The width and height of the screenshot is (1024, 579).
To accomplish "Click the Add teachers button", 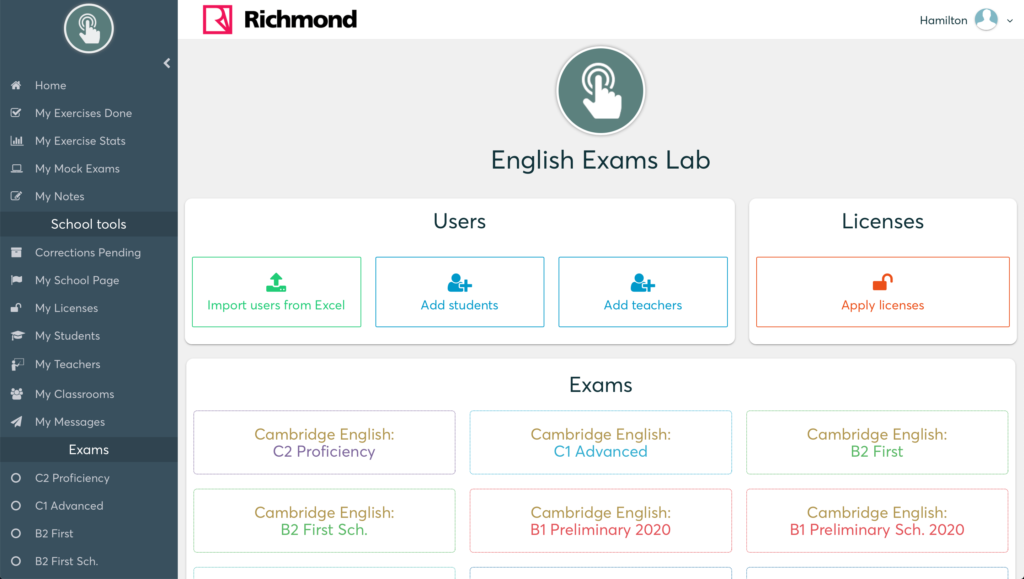I will (x=642, y=292).
